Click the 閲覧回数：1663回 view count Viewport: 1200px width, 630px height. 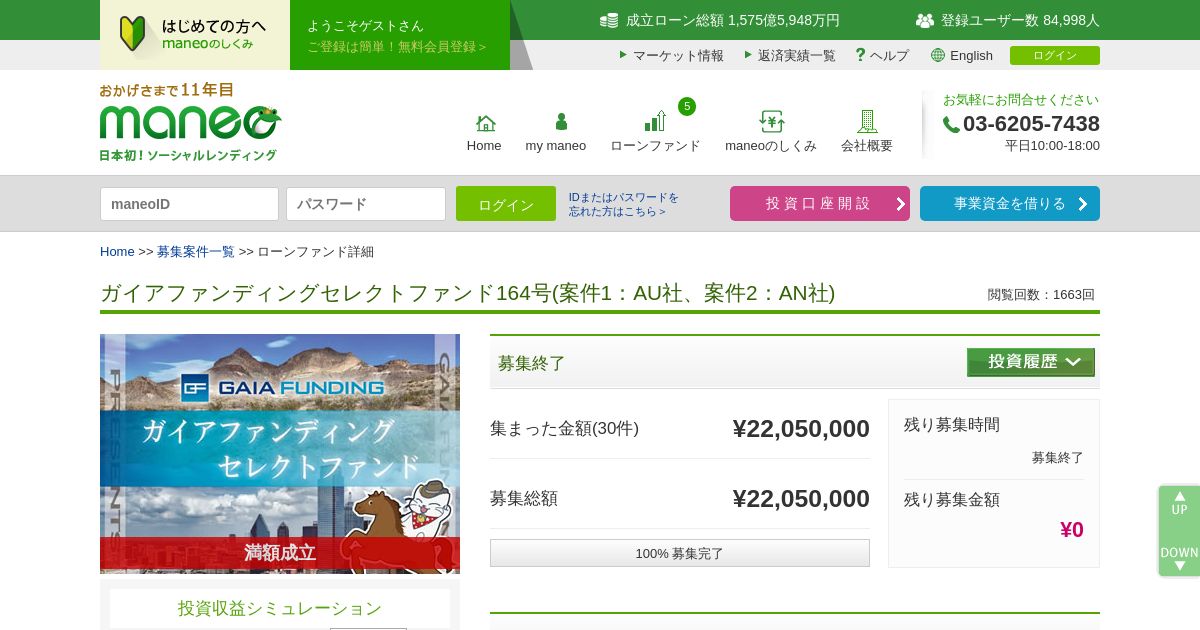pos(1041,295)
